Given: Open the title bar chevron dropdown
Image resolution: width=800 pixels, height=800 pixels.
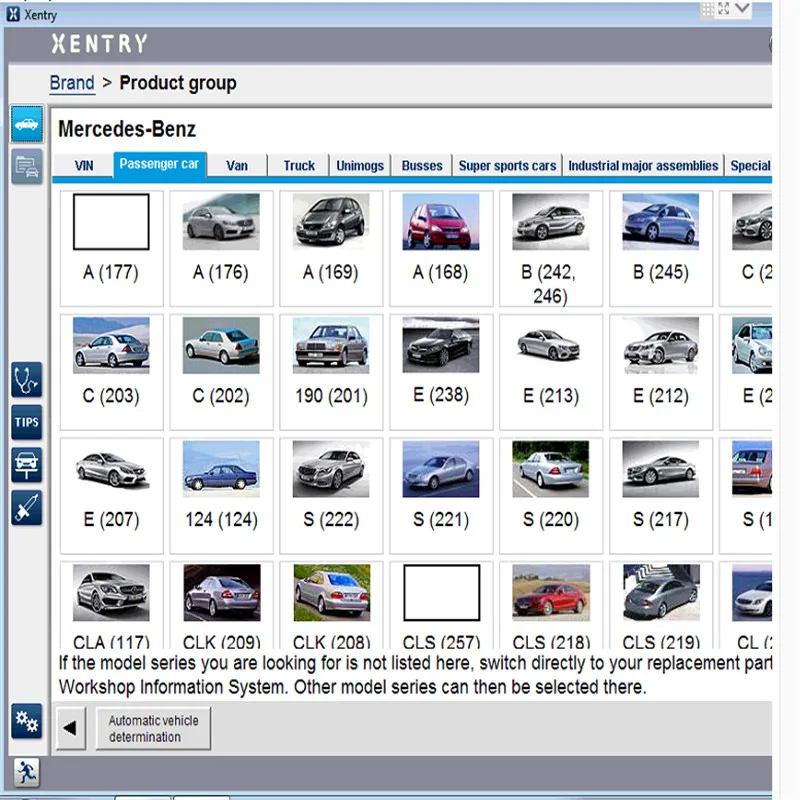Looking at the screenshot, I should pos(742,9).
